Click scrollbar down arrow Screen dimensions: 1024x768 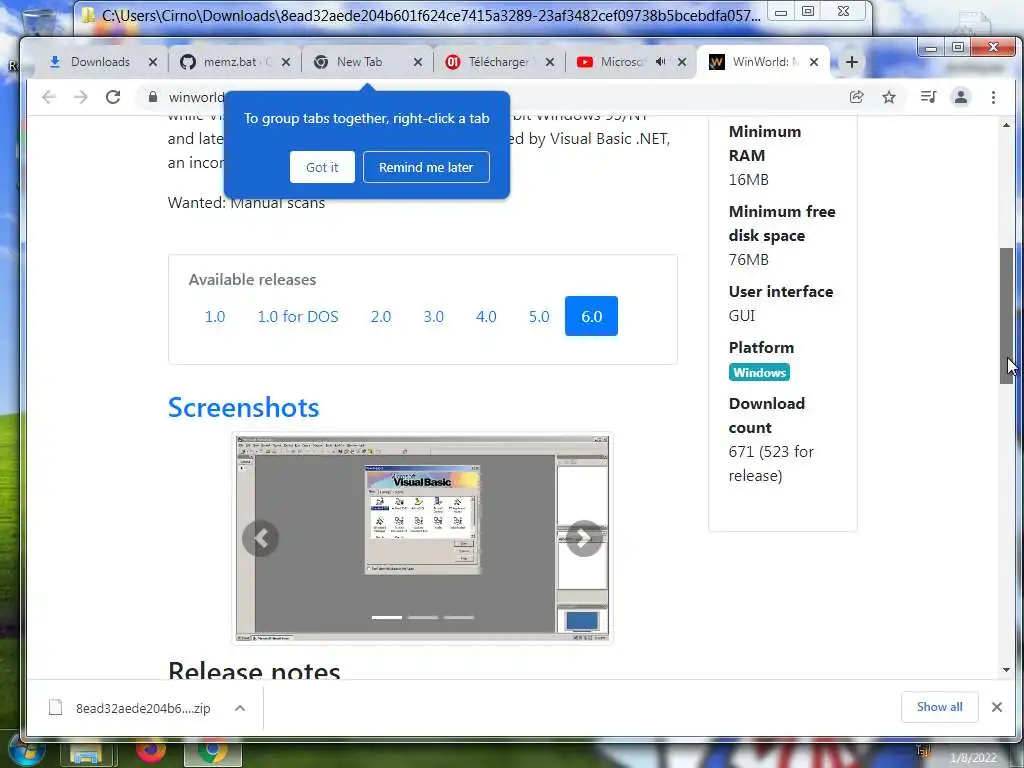coord(1006,670)
